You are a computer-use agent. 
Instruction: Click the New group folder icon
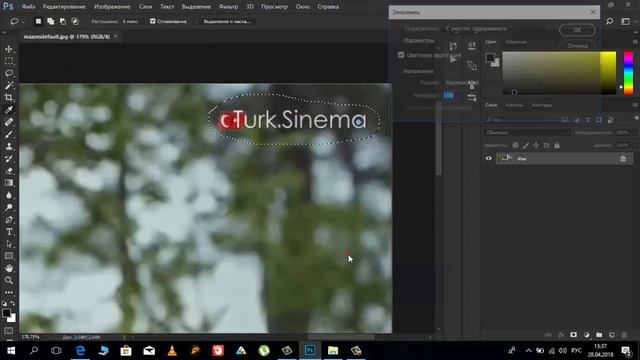pyautogui.click(x=599, y=335)
